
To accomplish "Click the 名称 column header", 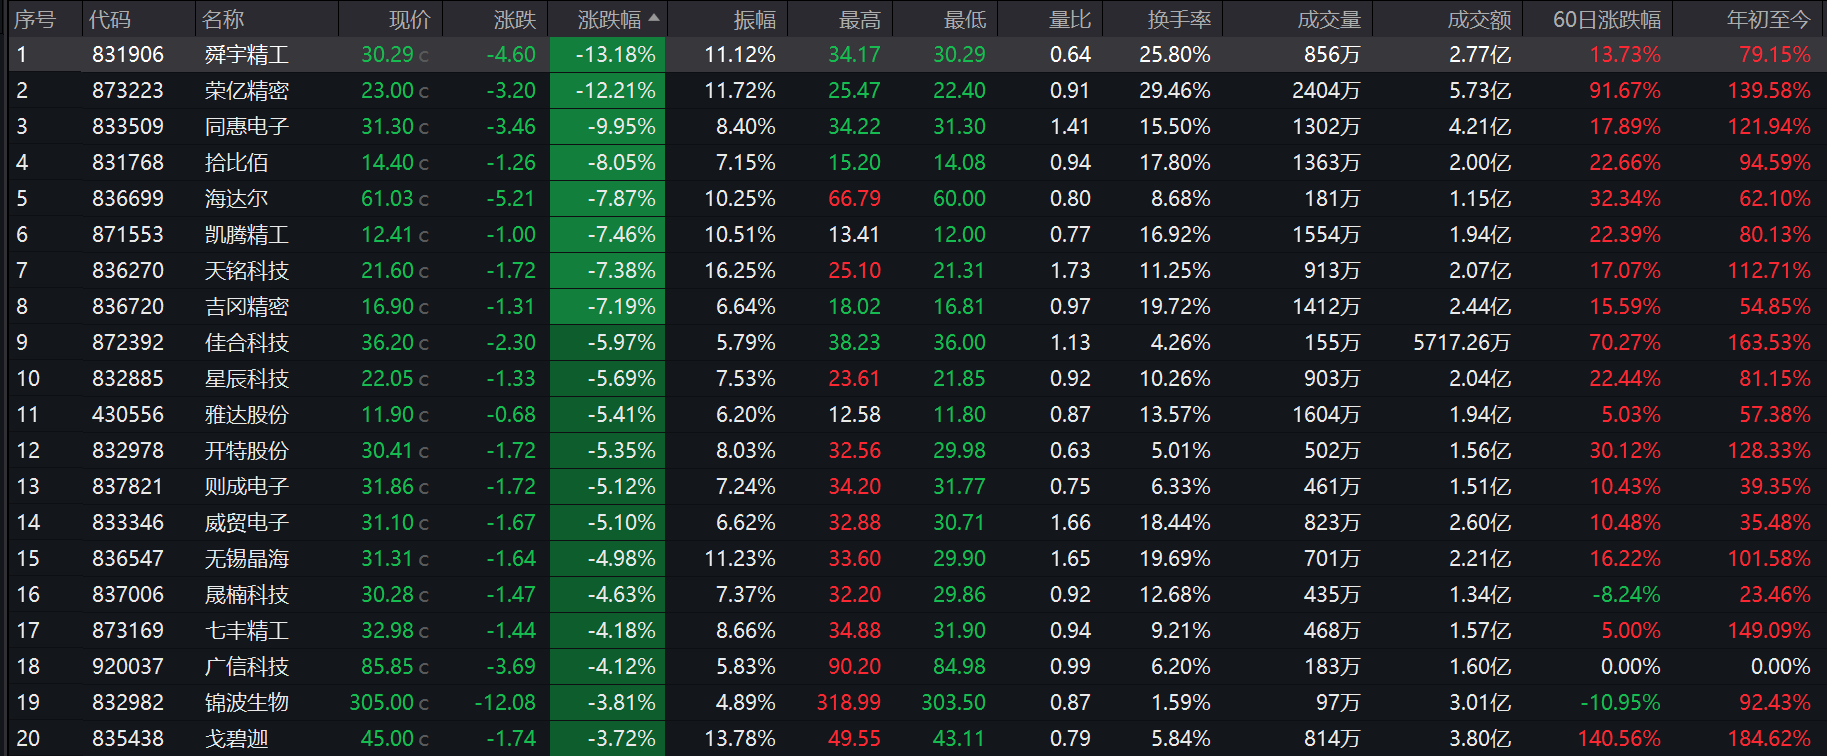I will (222, 19).
